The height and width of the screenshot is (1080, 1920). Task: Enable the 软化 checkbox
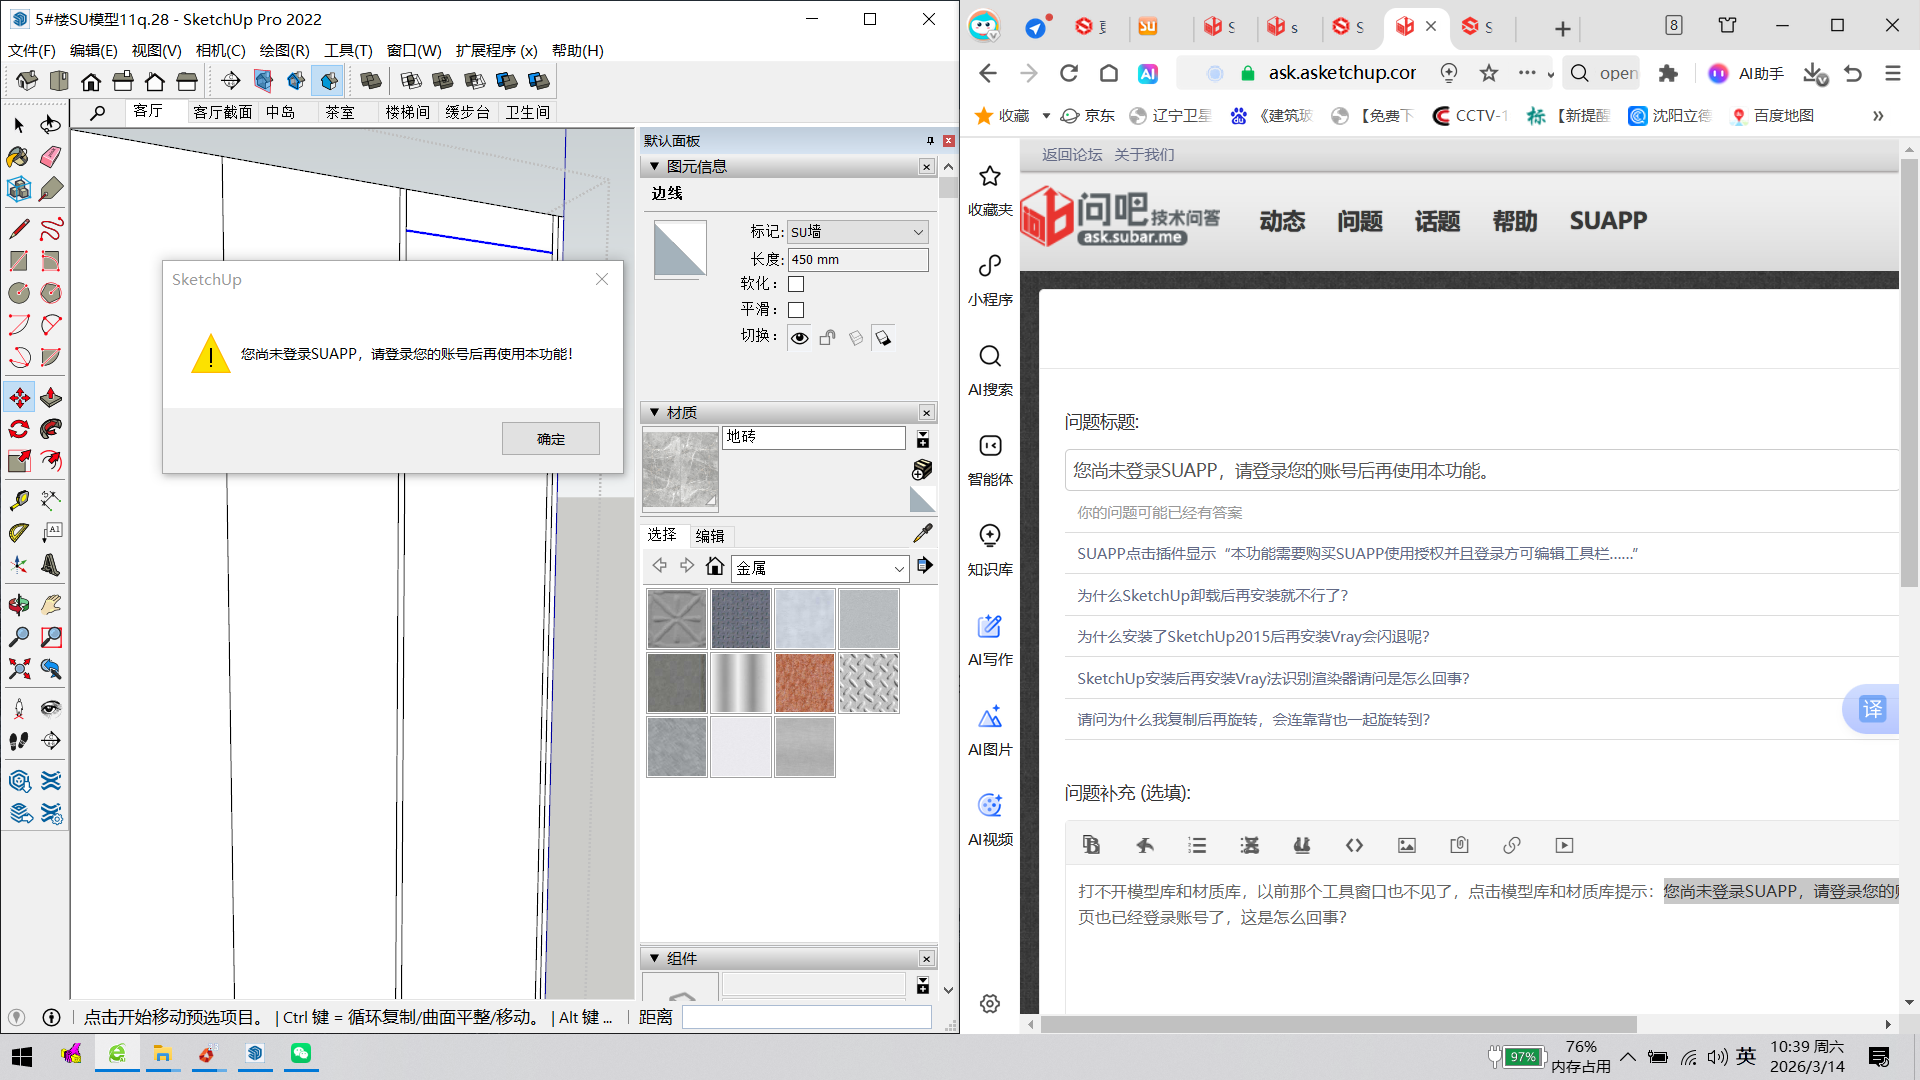(x=796, y=284)
